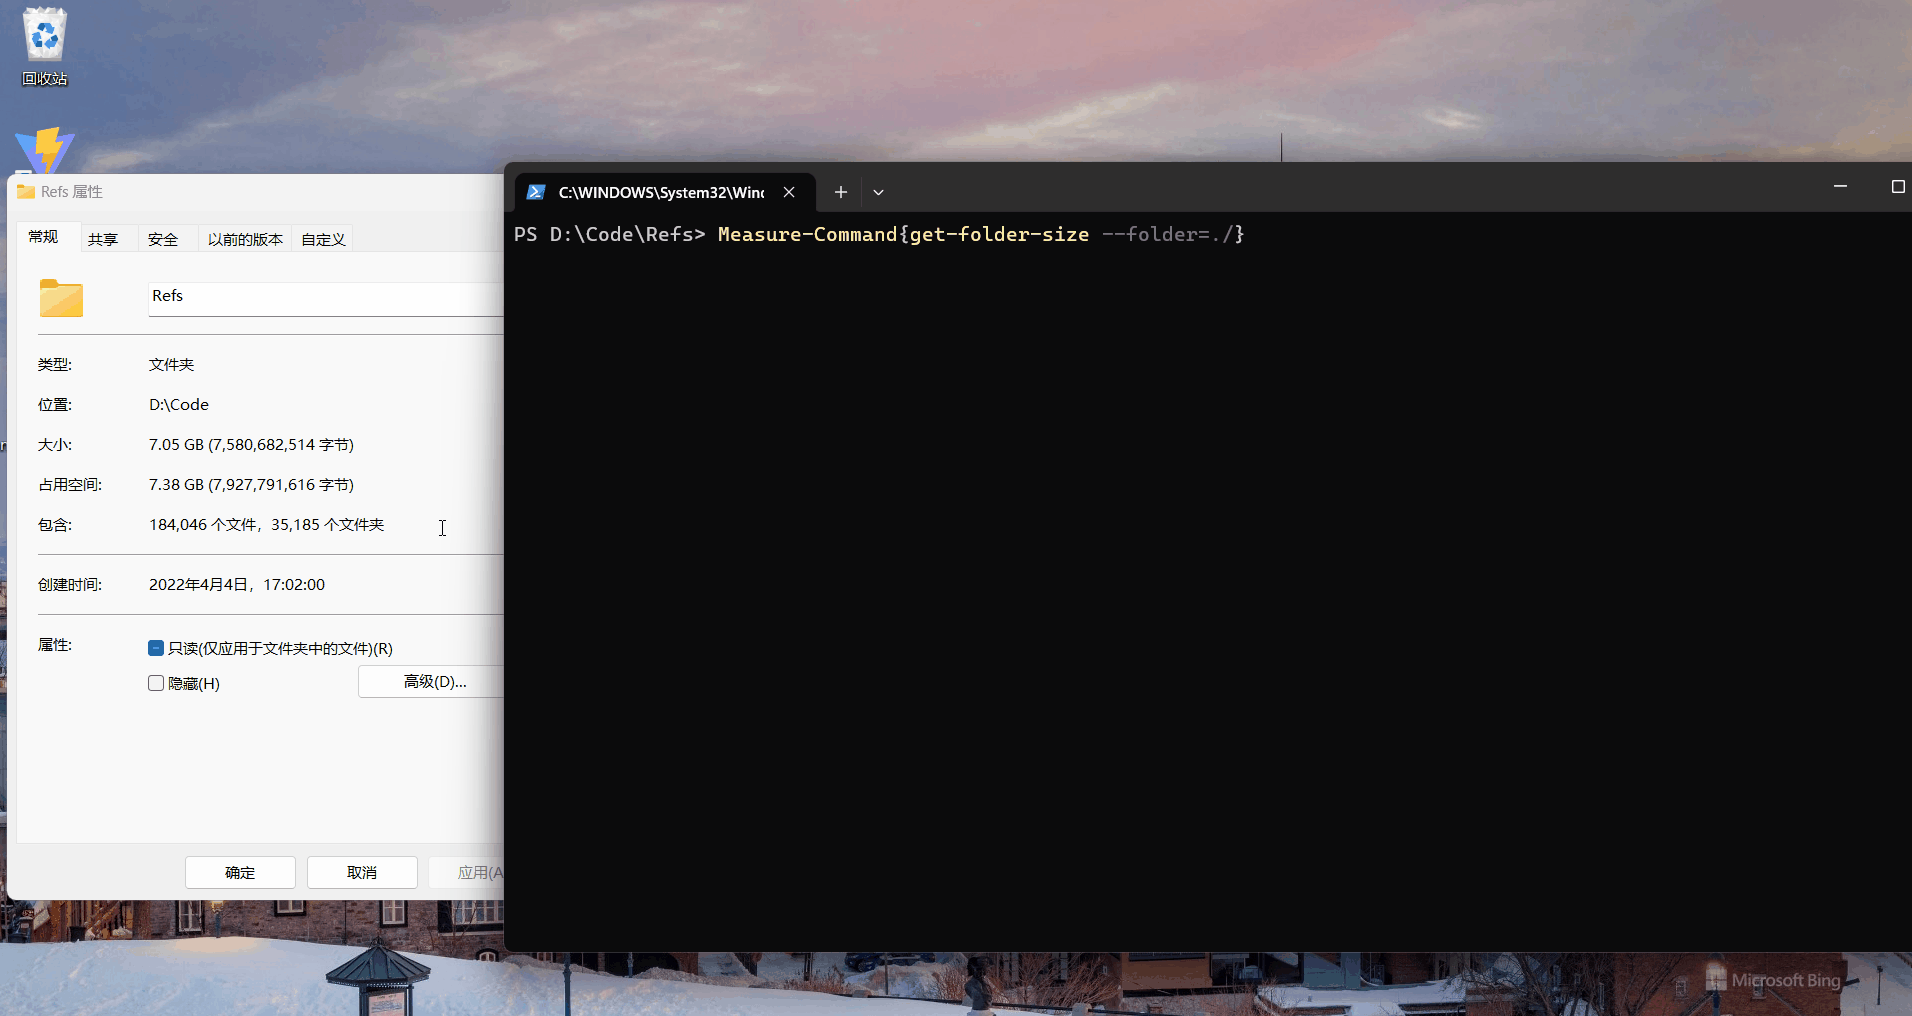This screenshot has width=1912, height=1016.
Task: Switch to the 共享 tab
Action: [104, 238]
